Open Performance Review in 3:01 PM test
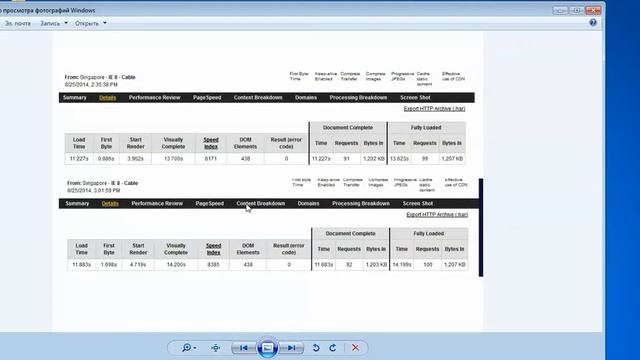 pos(157,203)
